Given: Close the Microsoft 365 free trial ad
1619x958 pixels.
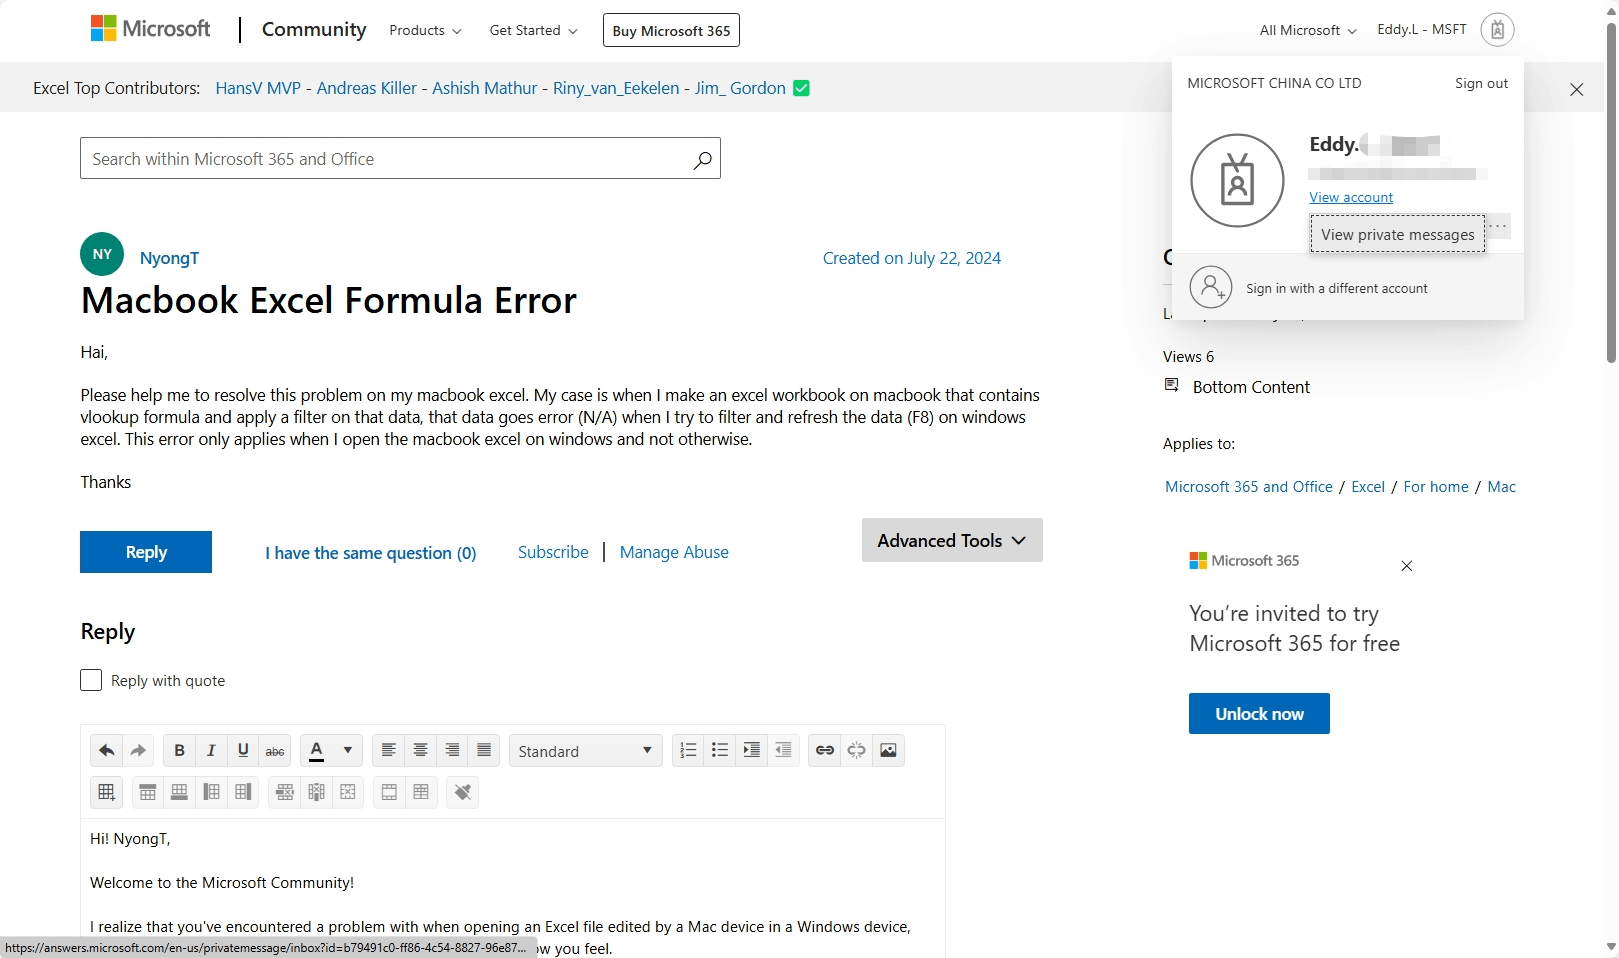Looking at the screenshot, I should click(x=1407, y=566).
